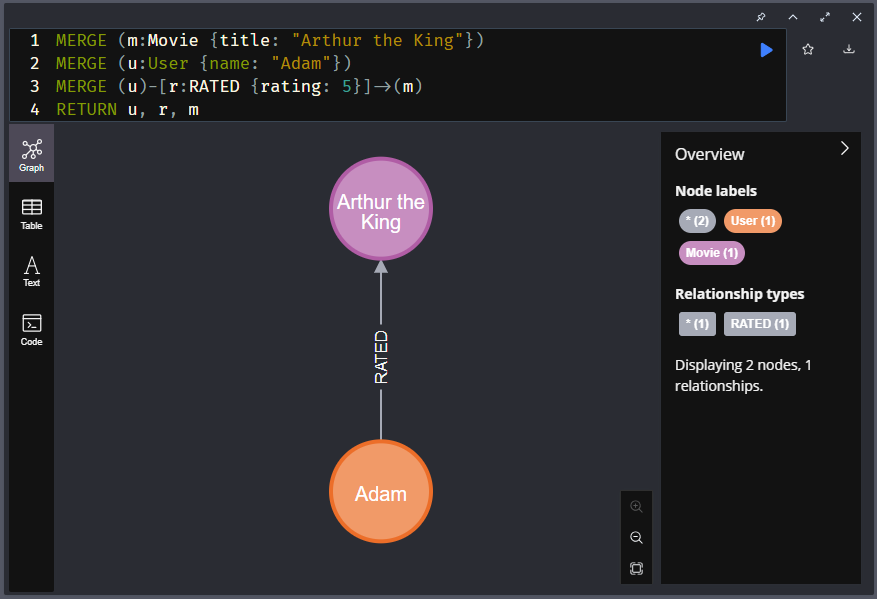Switch to Text view
Viewport: 877px width, 599px height.
pyautogui.click(x=31, y=271)
